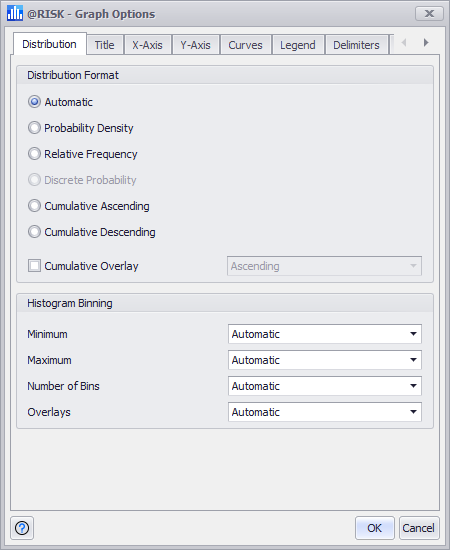Expand the Overlays dropdown
Image resolution: width=450 pixels, height=550 pixels.
click(x=325, y=412)
